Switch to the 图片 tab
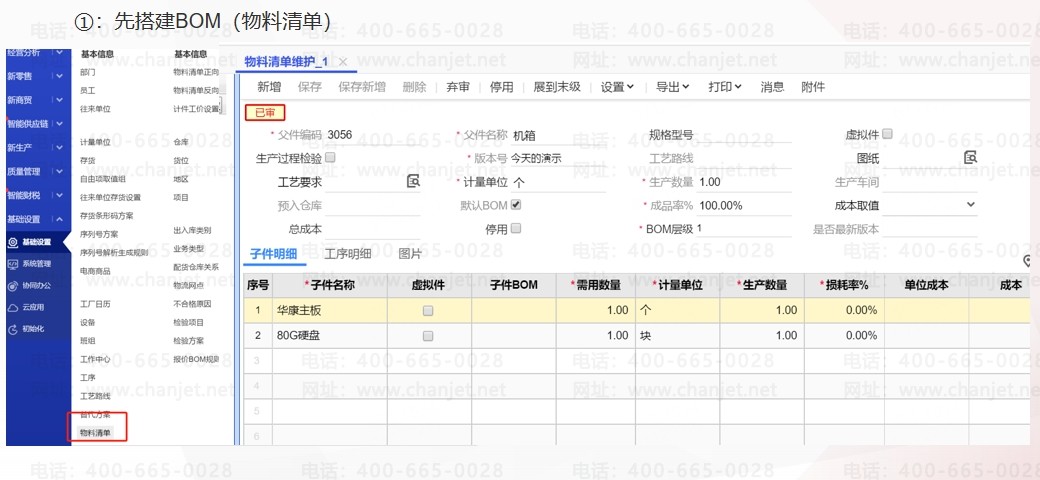Viewport: 1040px width, 480px height. pos(409,254)
